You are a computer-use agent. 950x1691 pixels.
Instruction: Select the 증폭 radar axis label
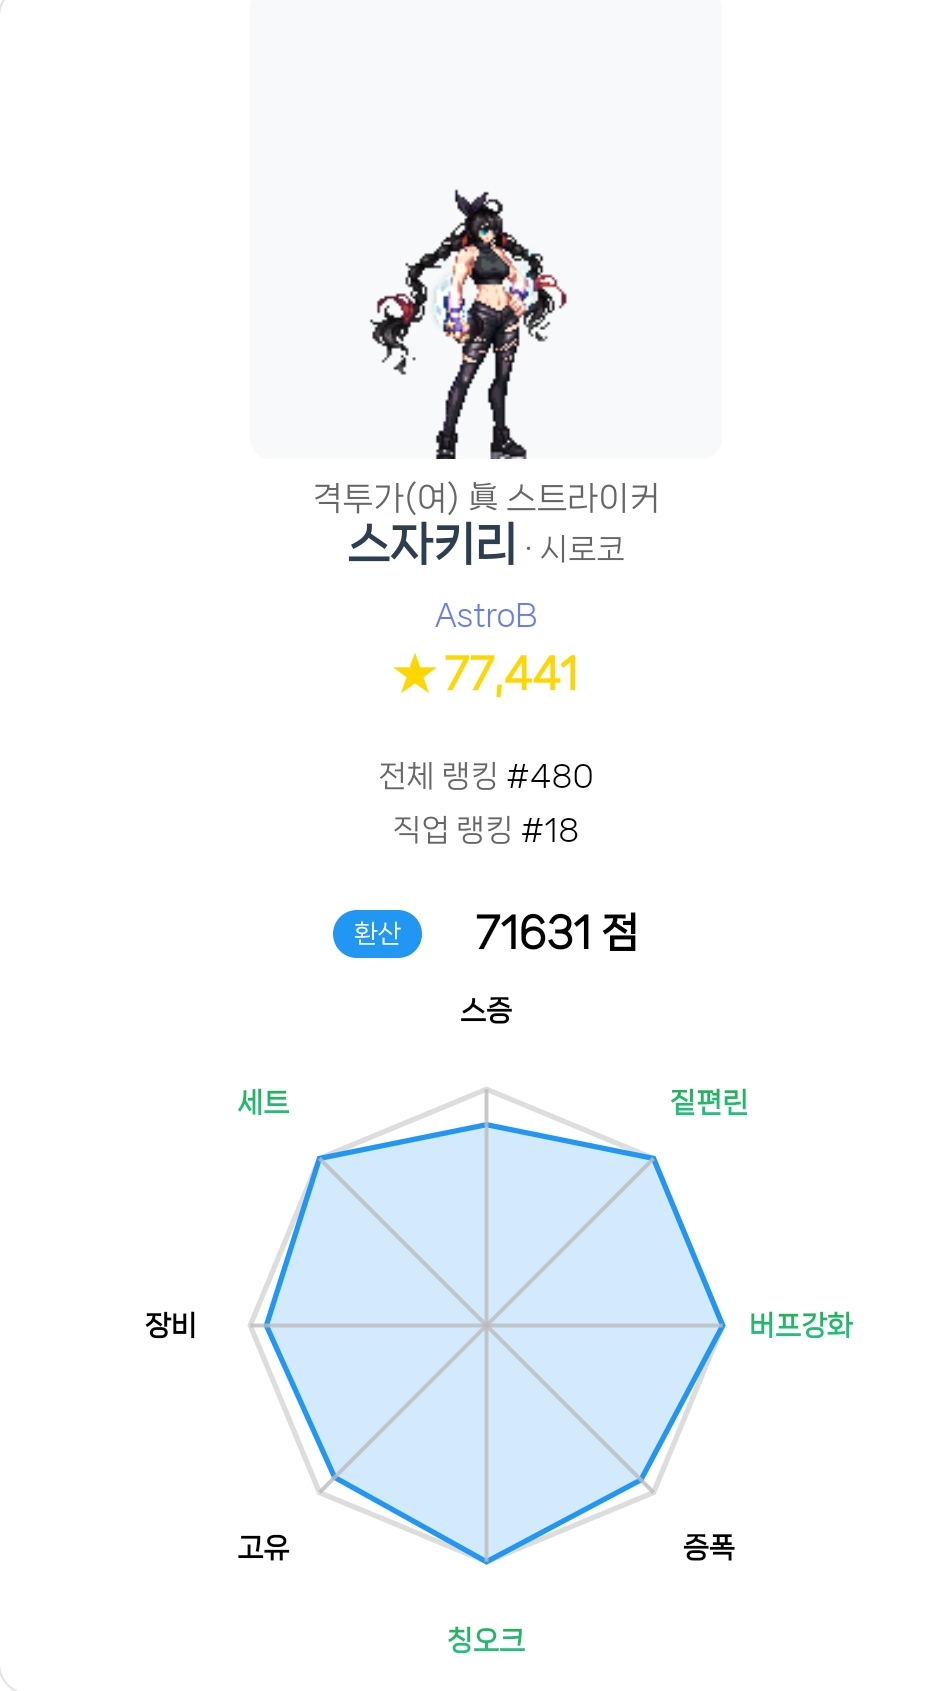(709, 1547)
